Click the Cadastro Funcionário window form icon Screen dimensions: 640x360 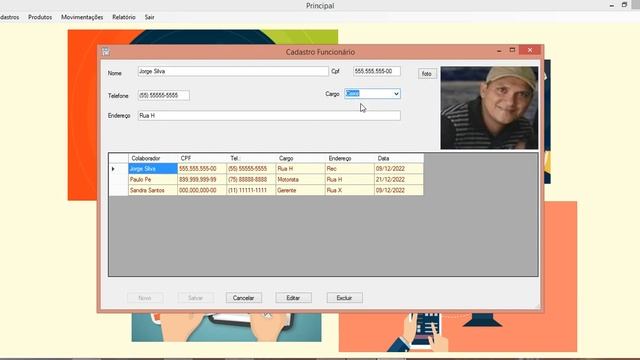pos(106,51)
